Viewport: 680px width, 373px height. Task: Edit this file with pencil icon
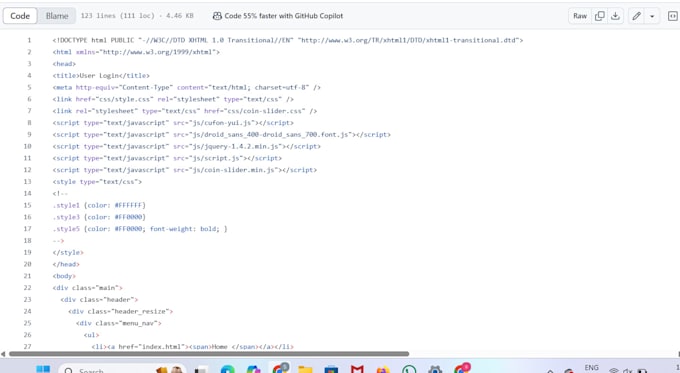click(x=636, y=16)
